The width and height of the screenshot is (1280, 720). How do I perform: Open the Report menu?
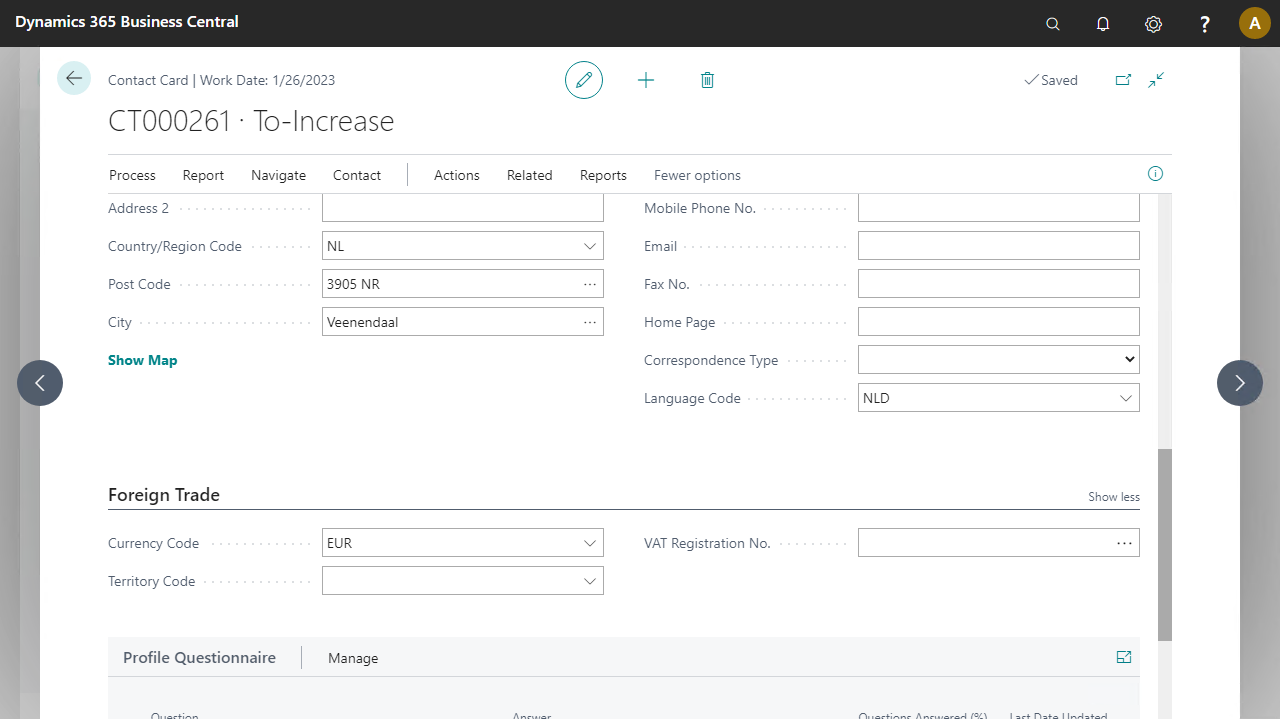coord(203,175)
